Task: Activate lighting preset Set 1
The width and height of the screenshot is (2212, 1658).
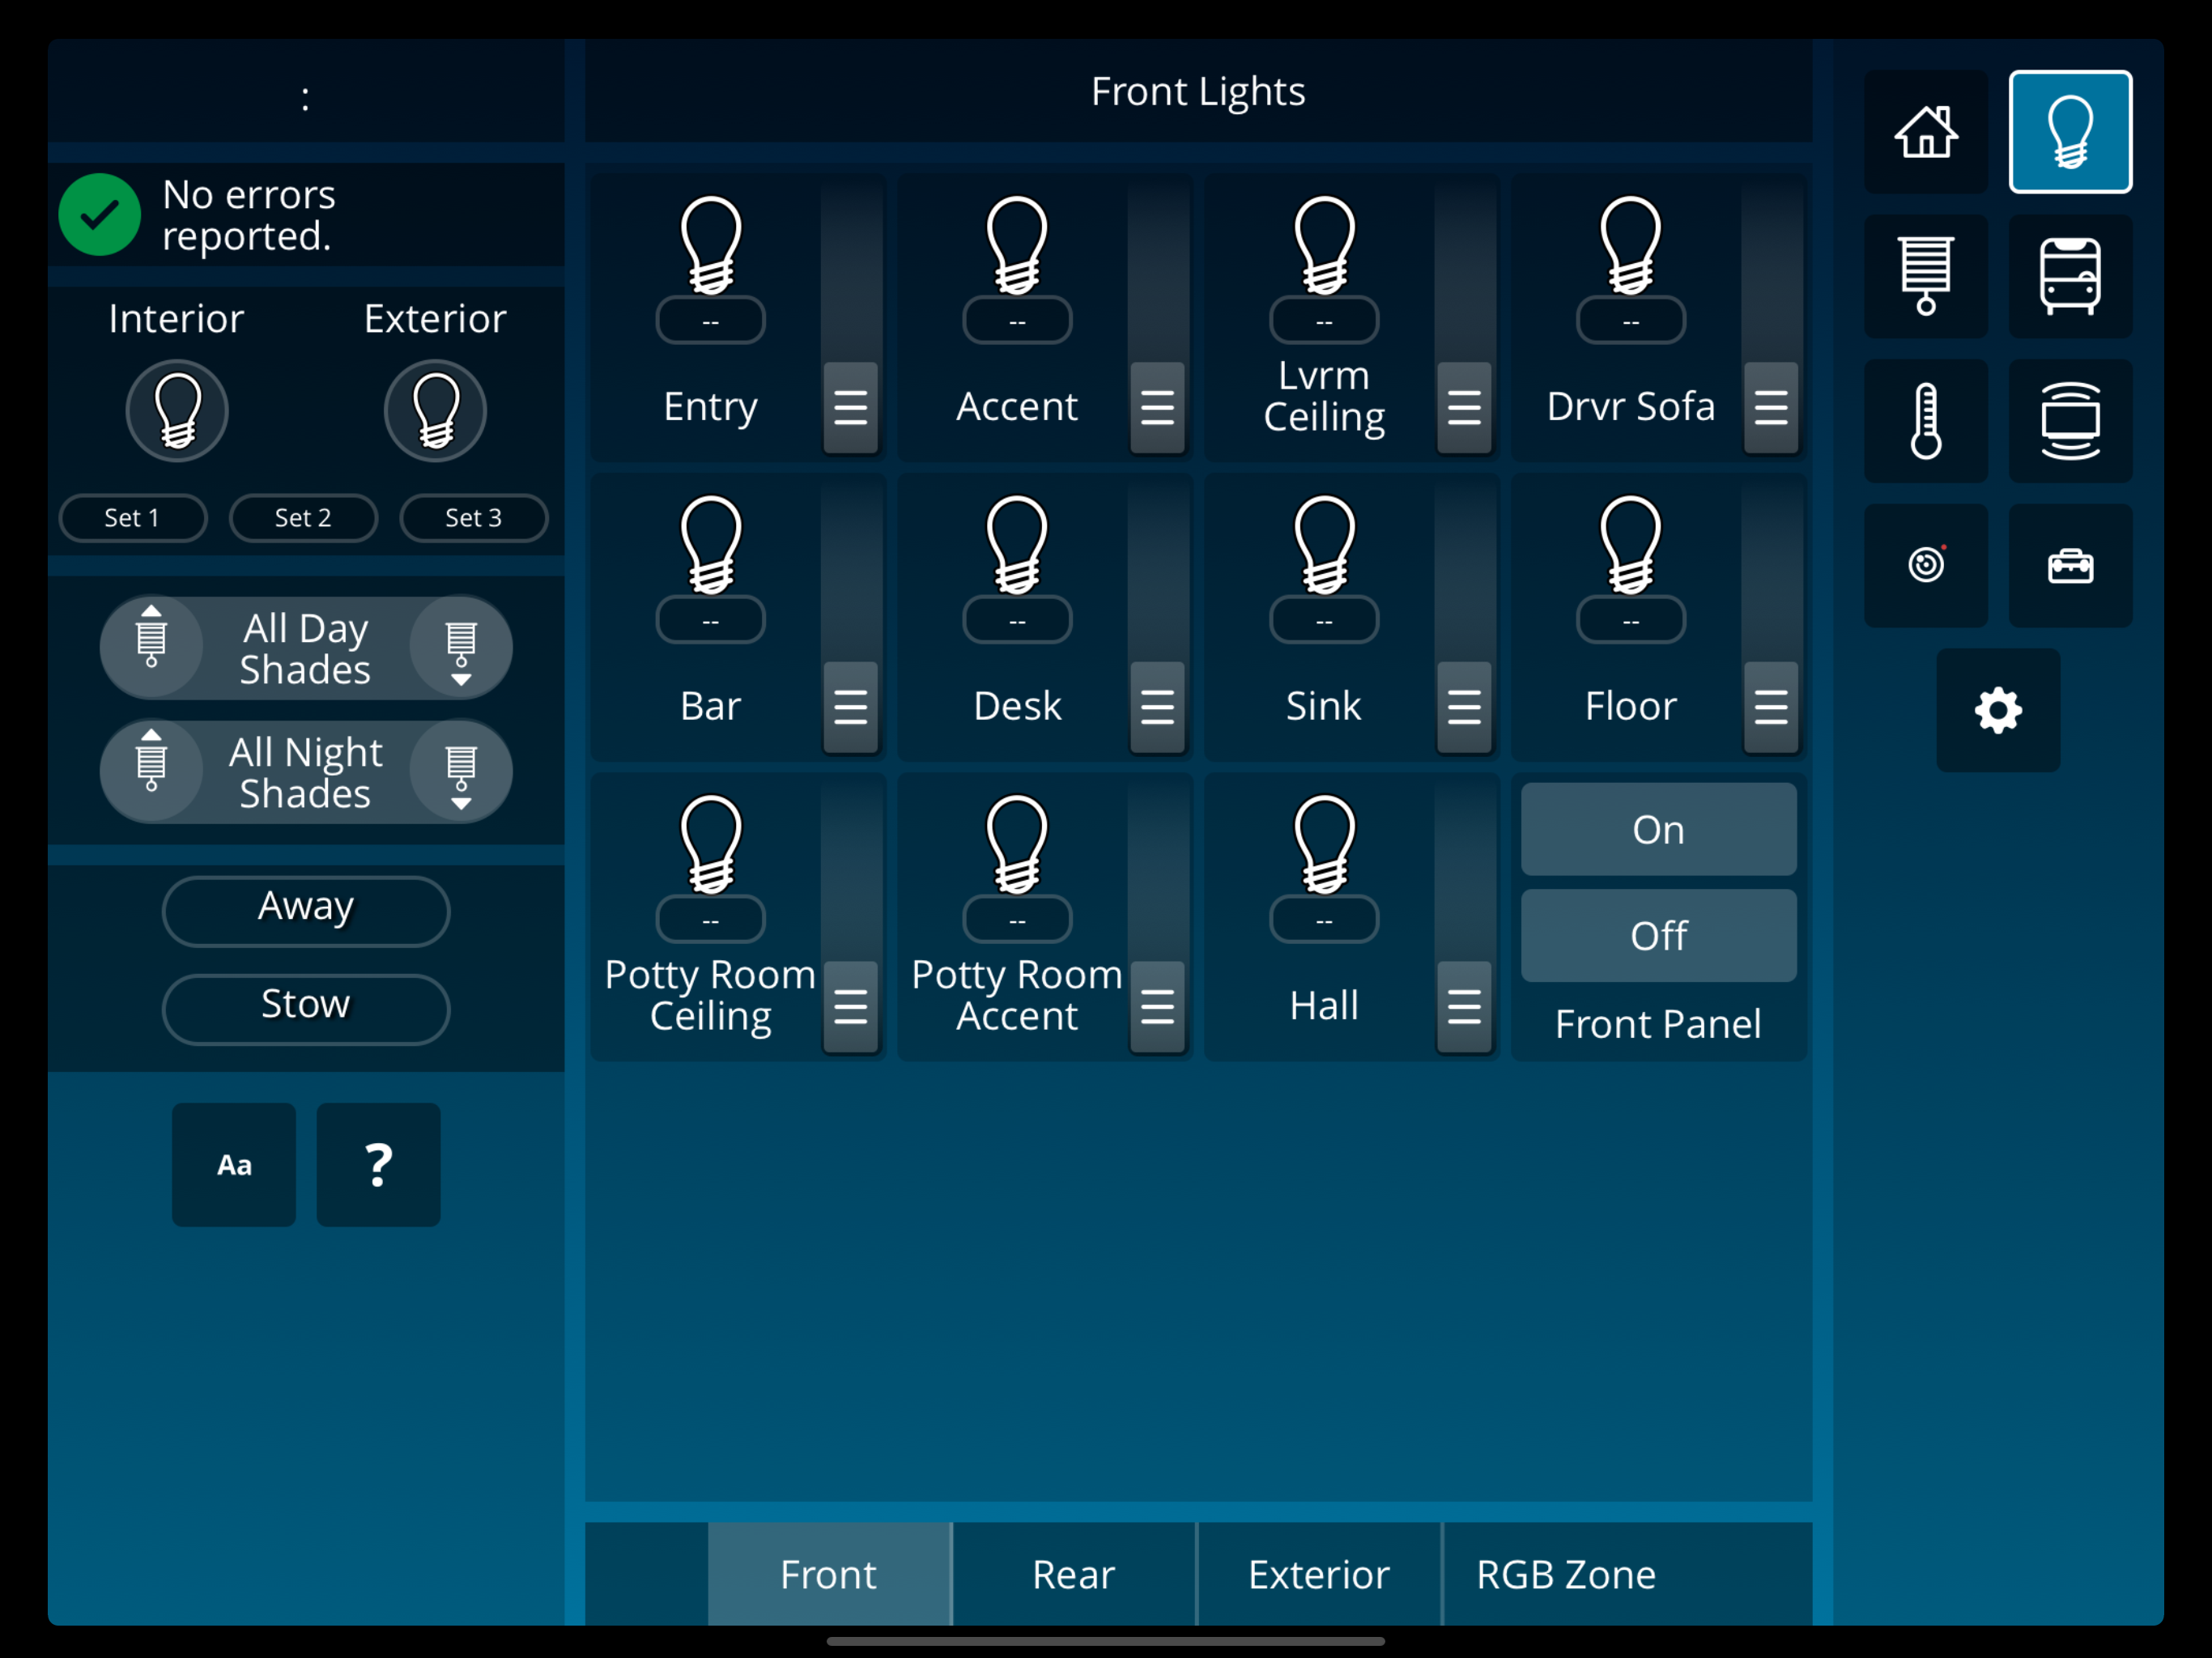Action: (133, 518)
